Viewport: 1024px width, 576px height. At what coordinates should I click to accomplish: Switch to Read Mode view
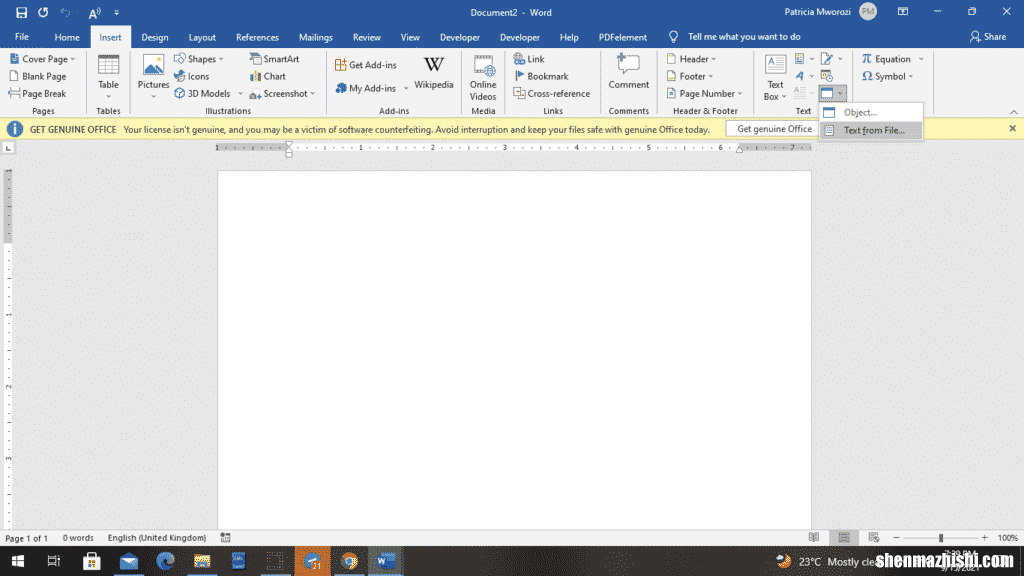814,537
